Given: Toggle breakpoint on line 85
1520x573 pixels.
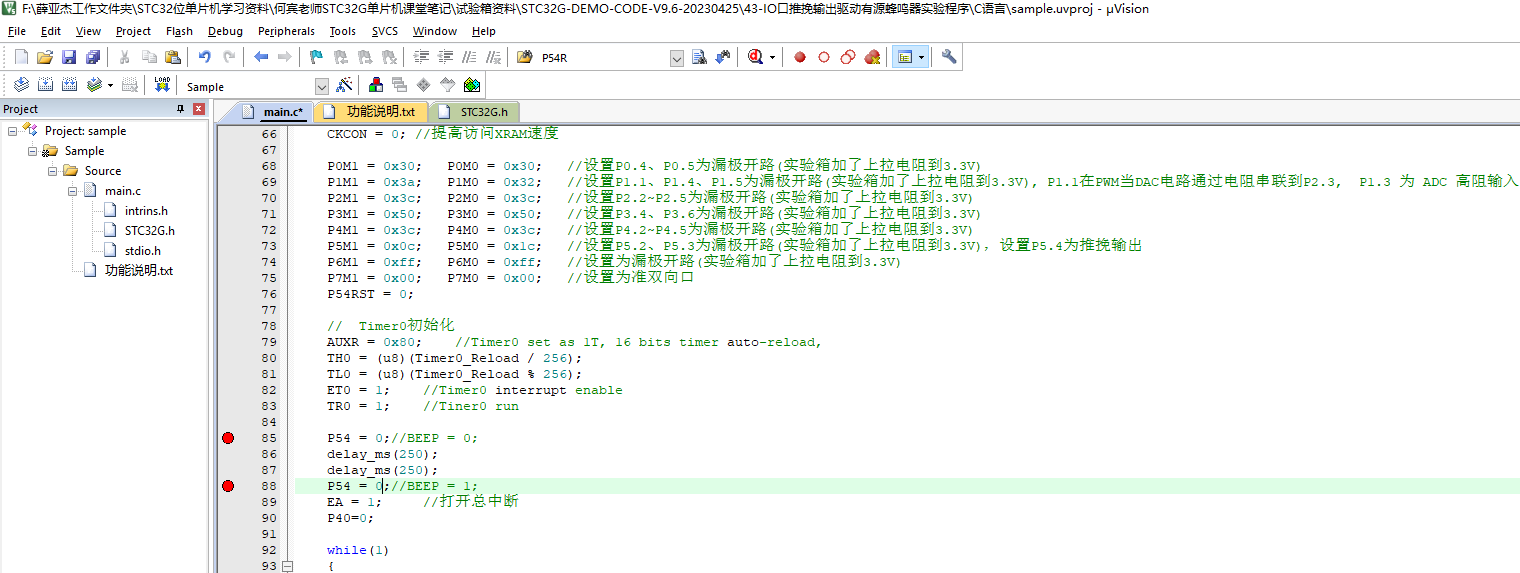Looking at the screenshot, I should point(228,438).
